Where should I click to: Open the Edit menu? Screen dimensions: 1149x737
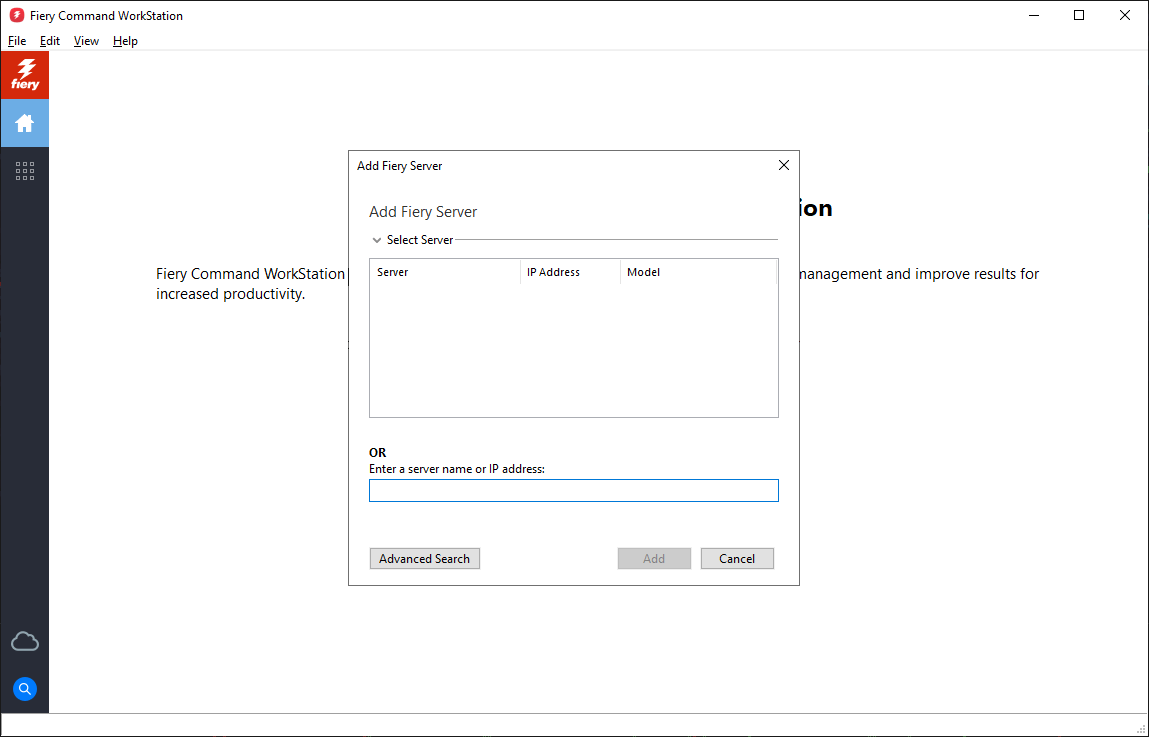[x=50, y=41]
